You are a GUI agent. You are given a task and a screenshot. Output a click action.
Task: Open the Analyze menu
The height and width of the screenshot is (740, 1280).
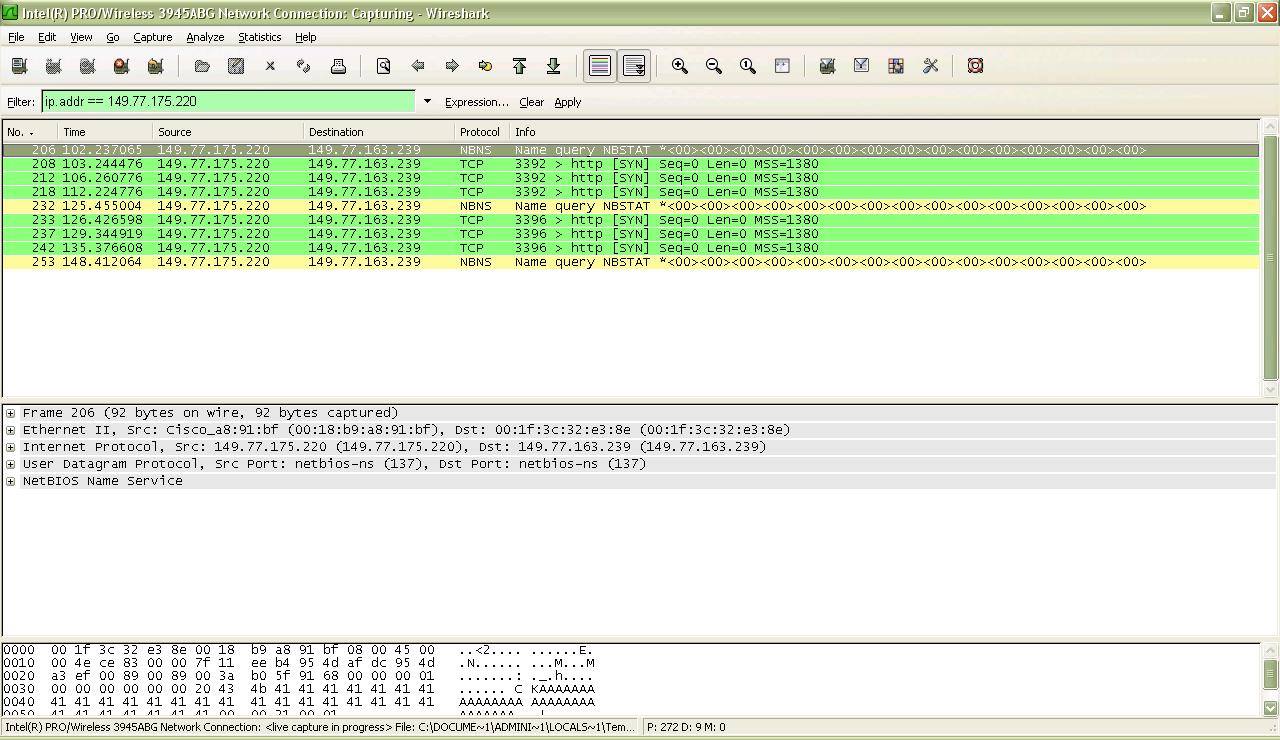205,37
